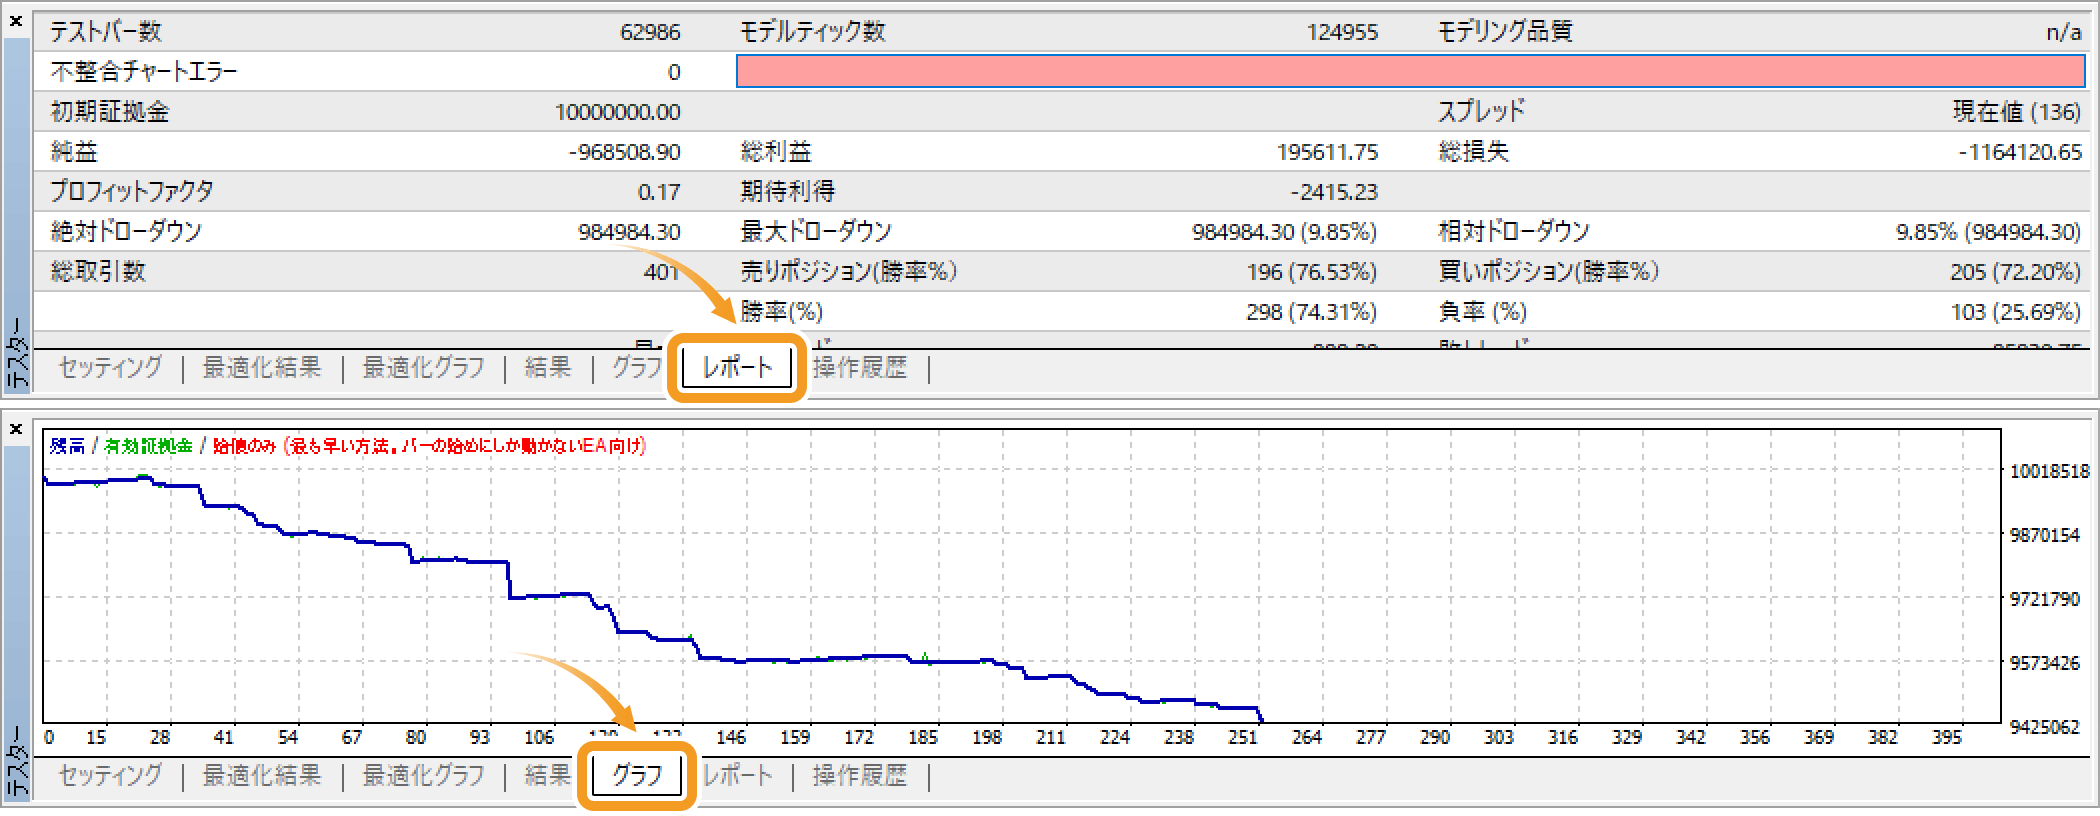
Task: Open セッティング tab in lower panel
Action: (x=110, y=775)
